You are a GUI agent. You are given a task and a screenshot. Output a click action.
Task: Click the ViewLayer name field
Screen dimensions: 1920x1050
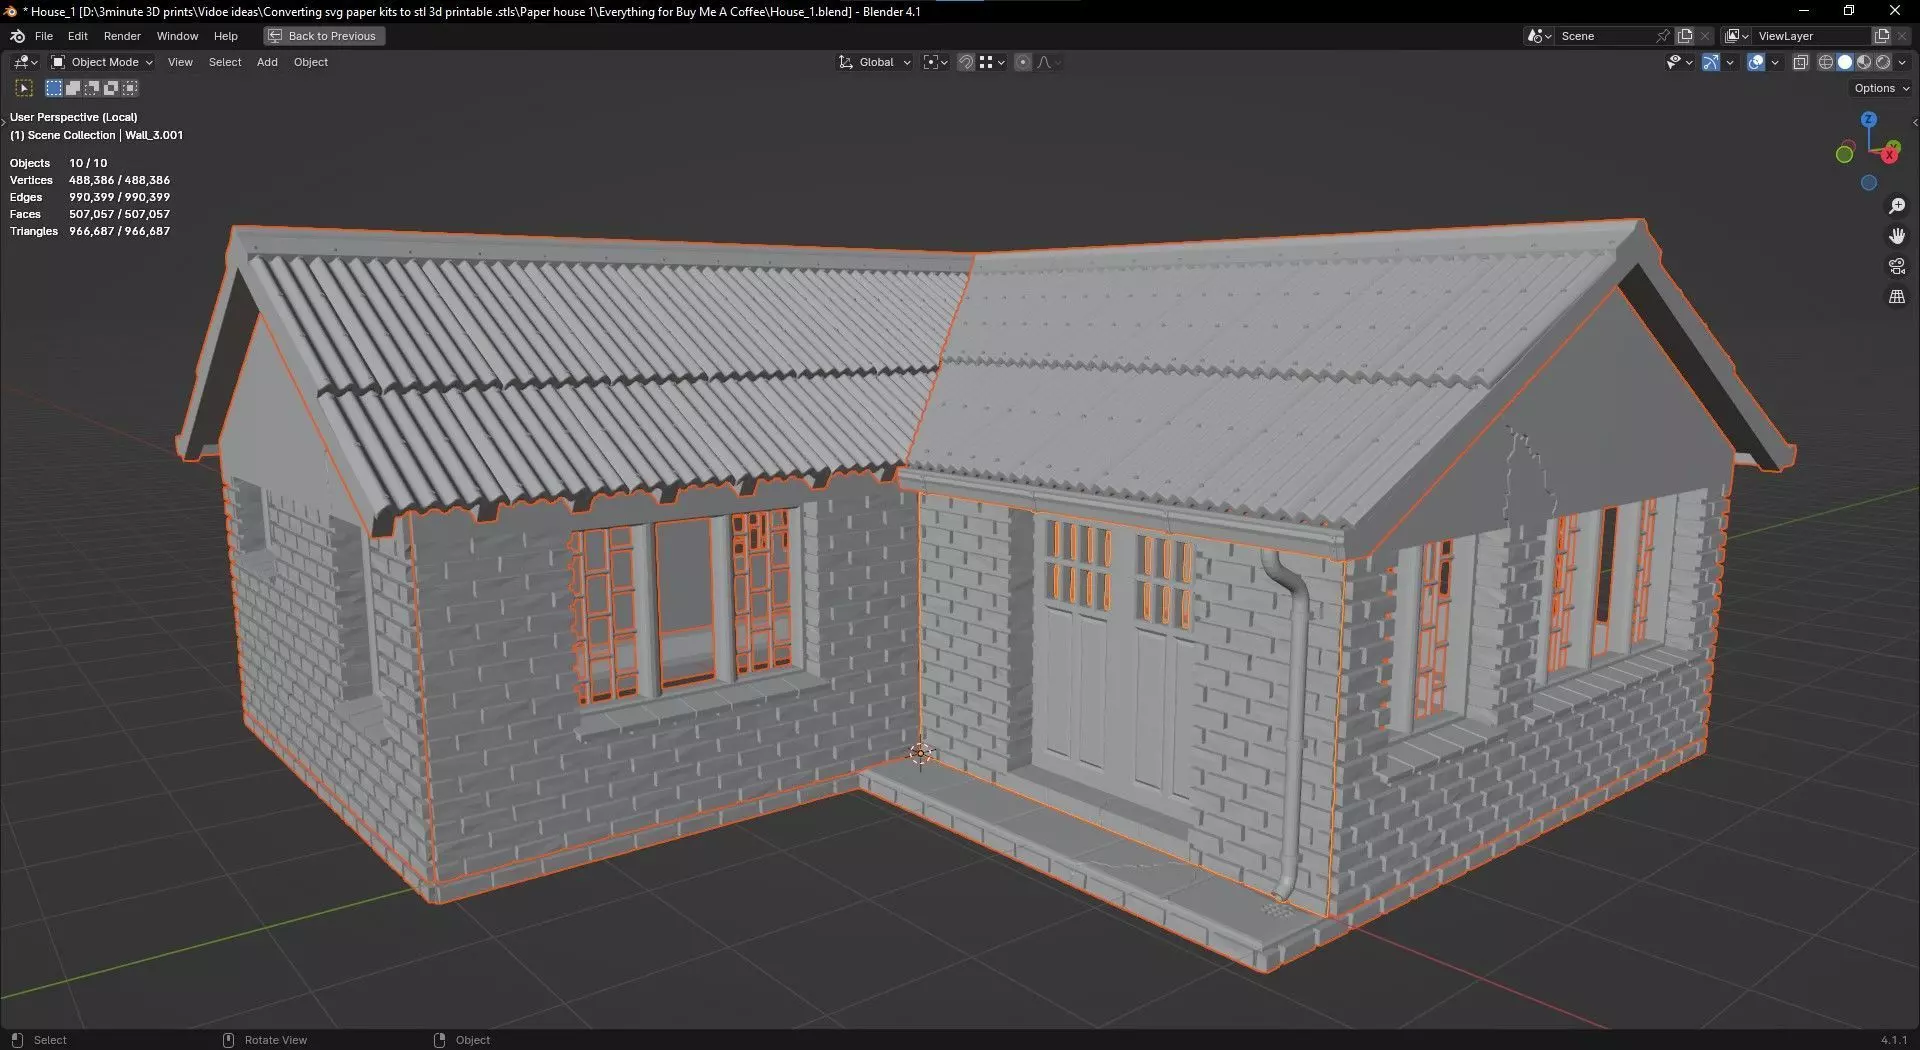1812,36
